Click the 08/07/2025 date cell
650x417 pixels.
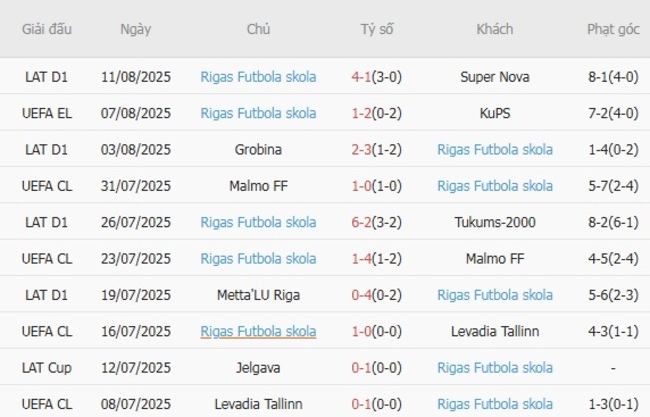[136, 404]
